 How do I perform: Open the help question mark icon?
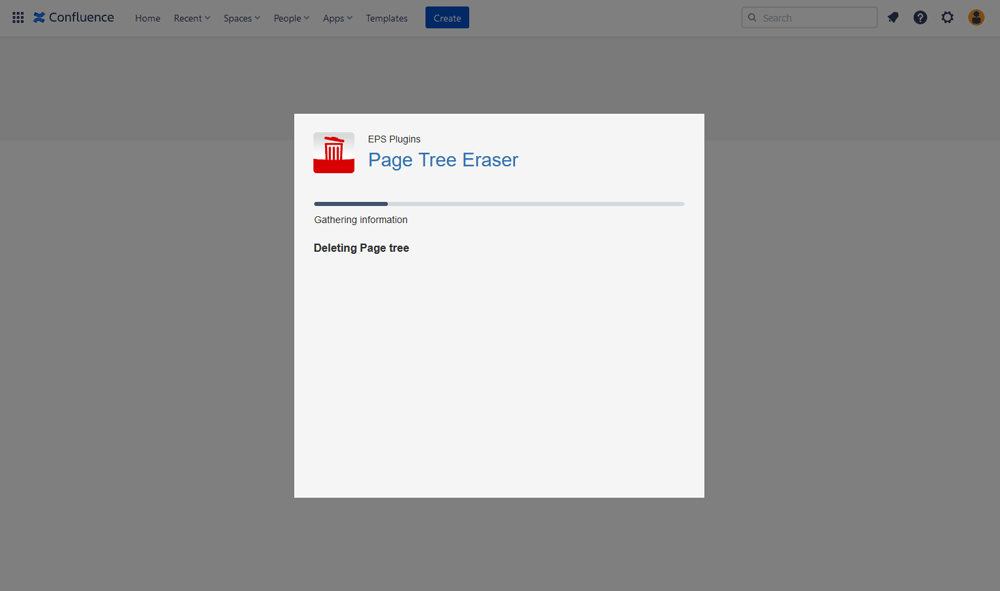[x=920, y=18]
